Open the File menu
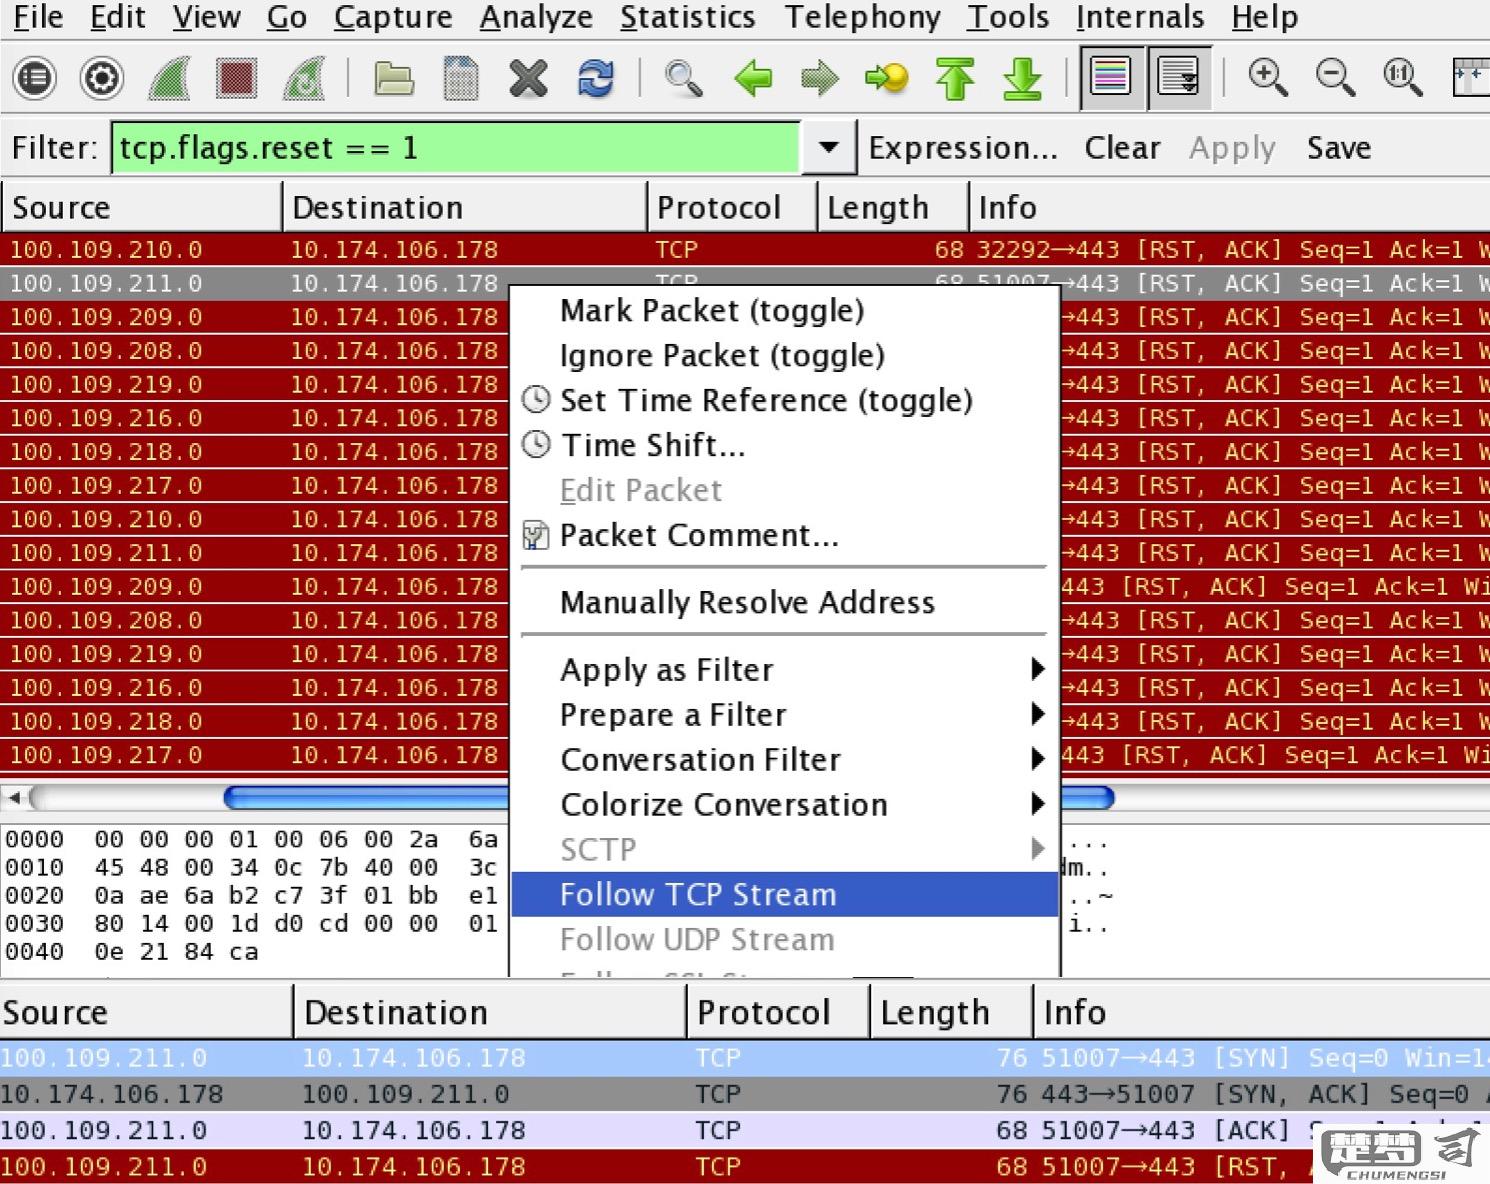This screenshot has height=1184, width=1490. click(x=38, y=17)
